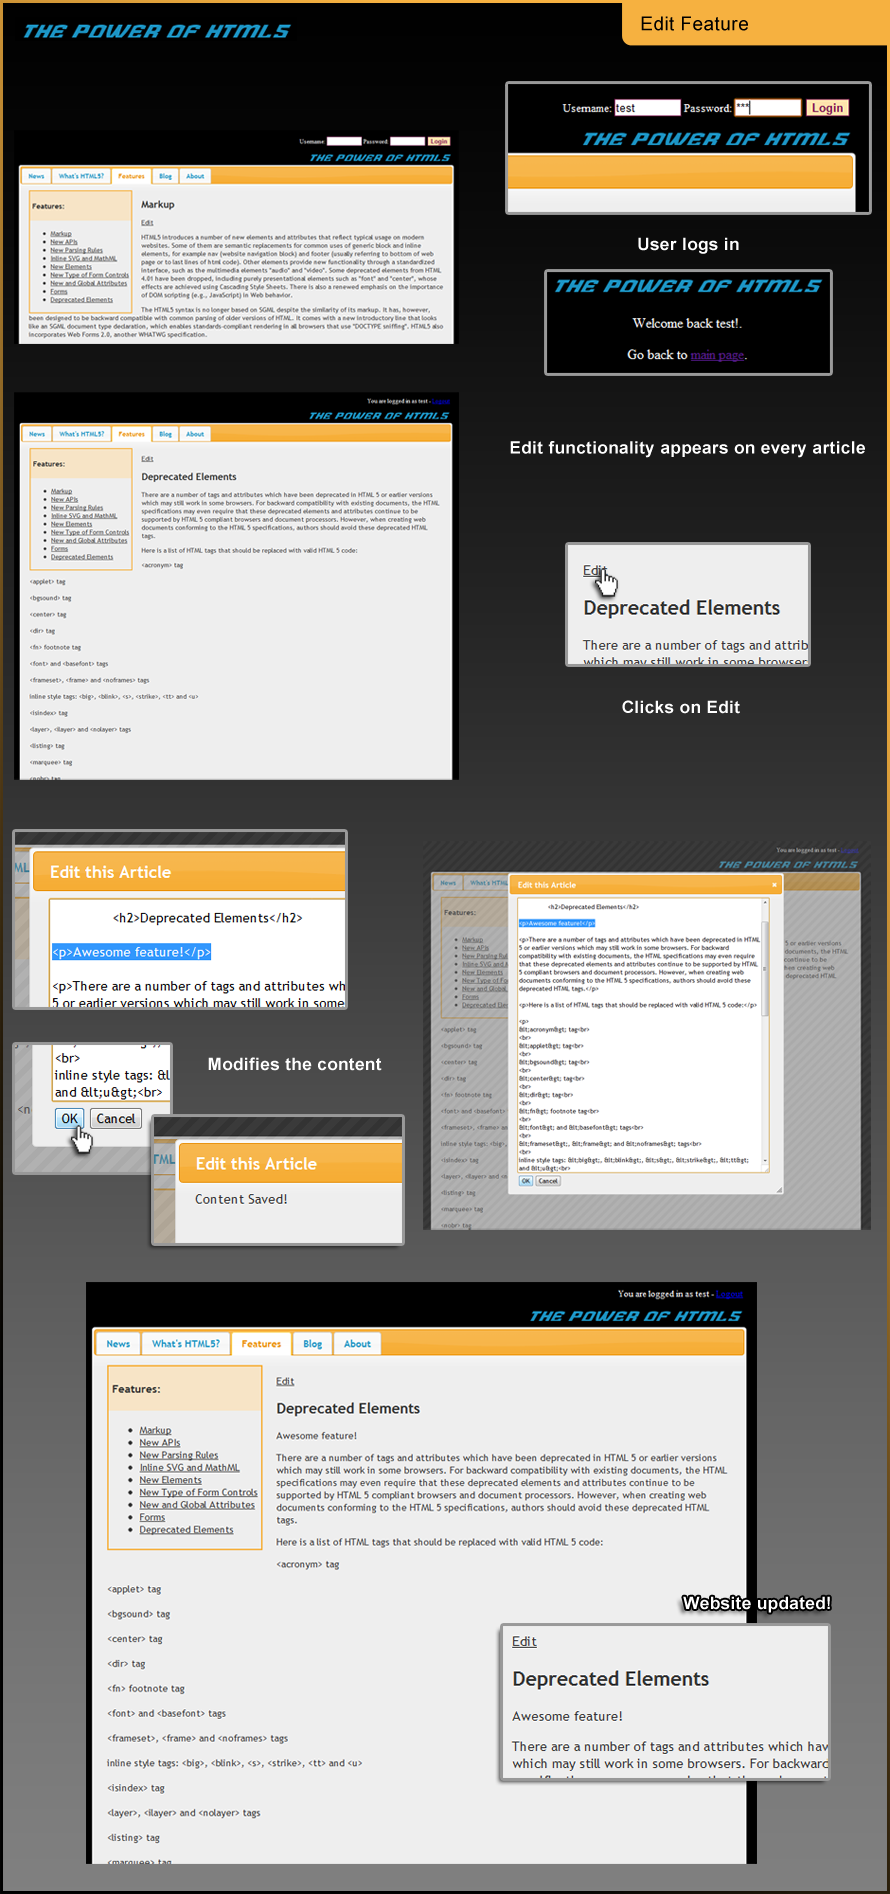890x1894 pixels.
Task: Click highlighted '<p>Awesome feature!</p>' in the enlarged editor
Action: [x=132, y=952]
